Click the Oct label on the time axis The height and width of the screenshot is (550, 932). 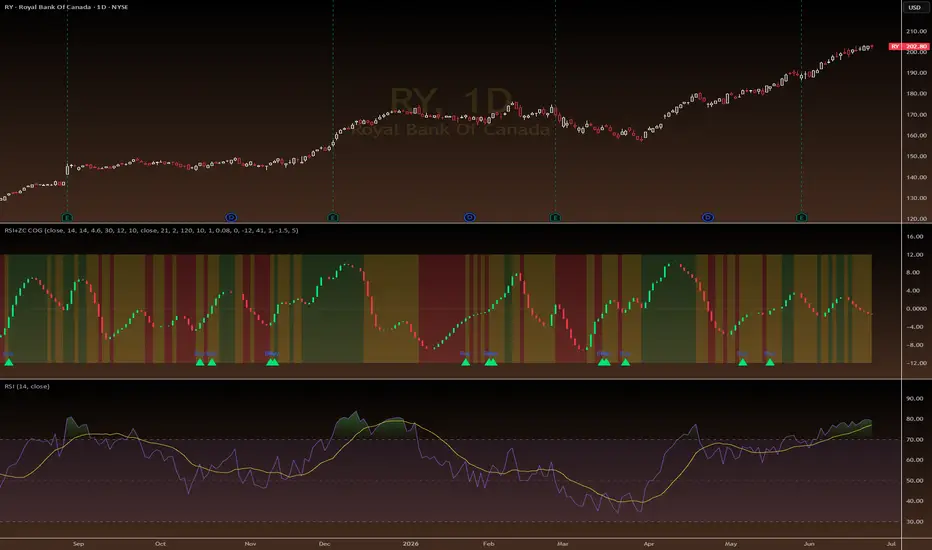(160, 543)
